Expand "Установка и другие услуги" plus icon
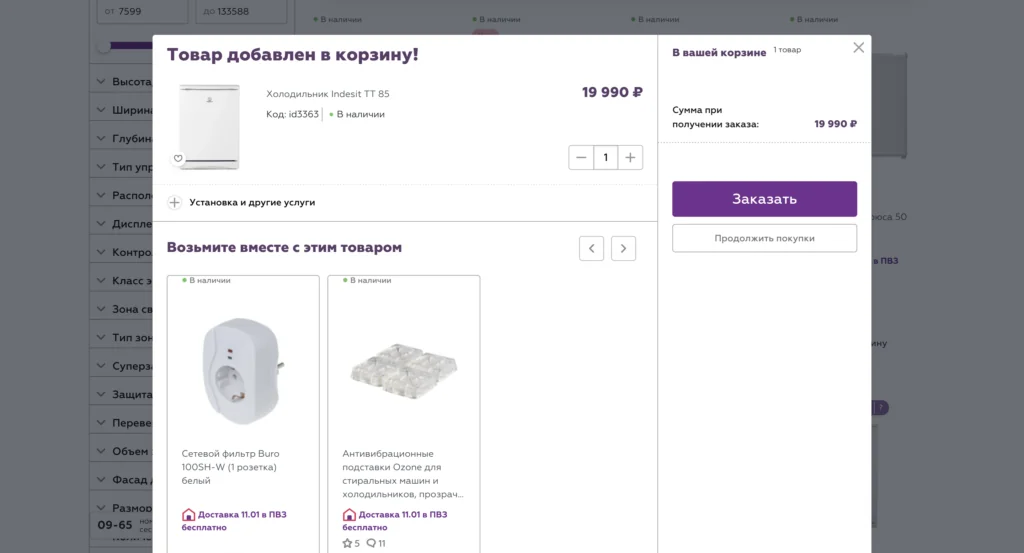1024x553 pixels. pos(174,202)
